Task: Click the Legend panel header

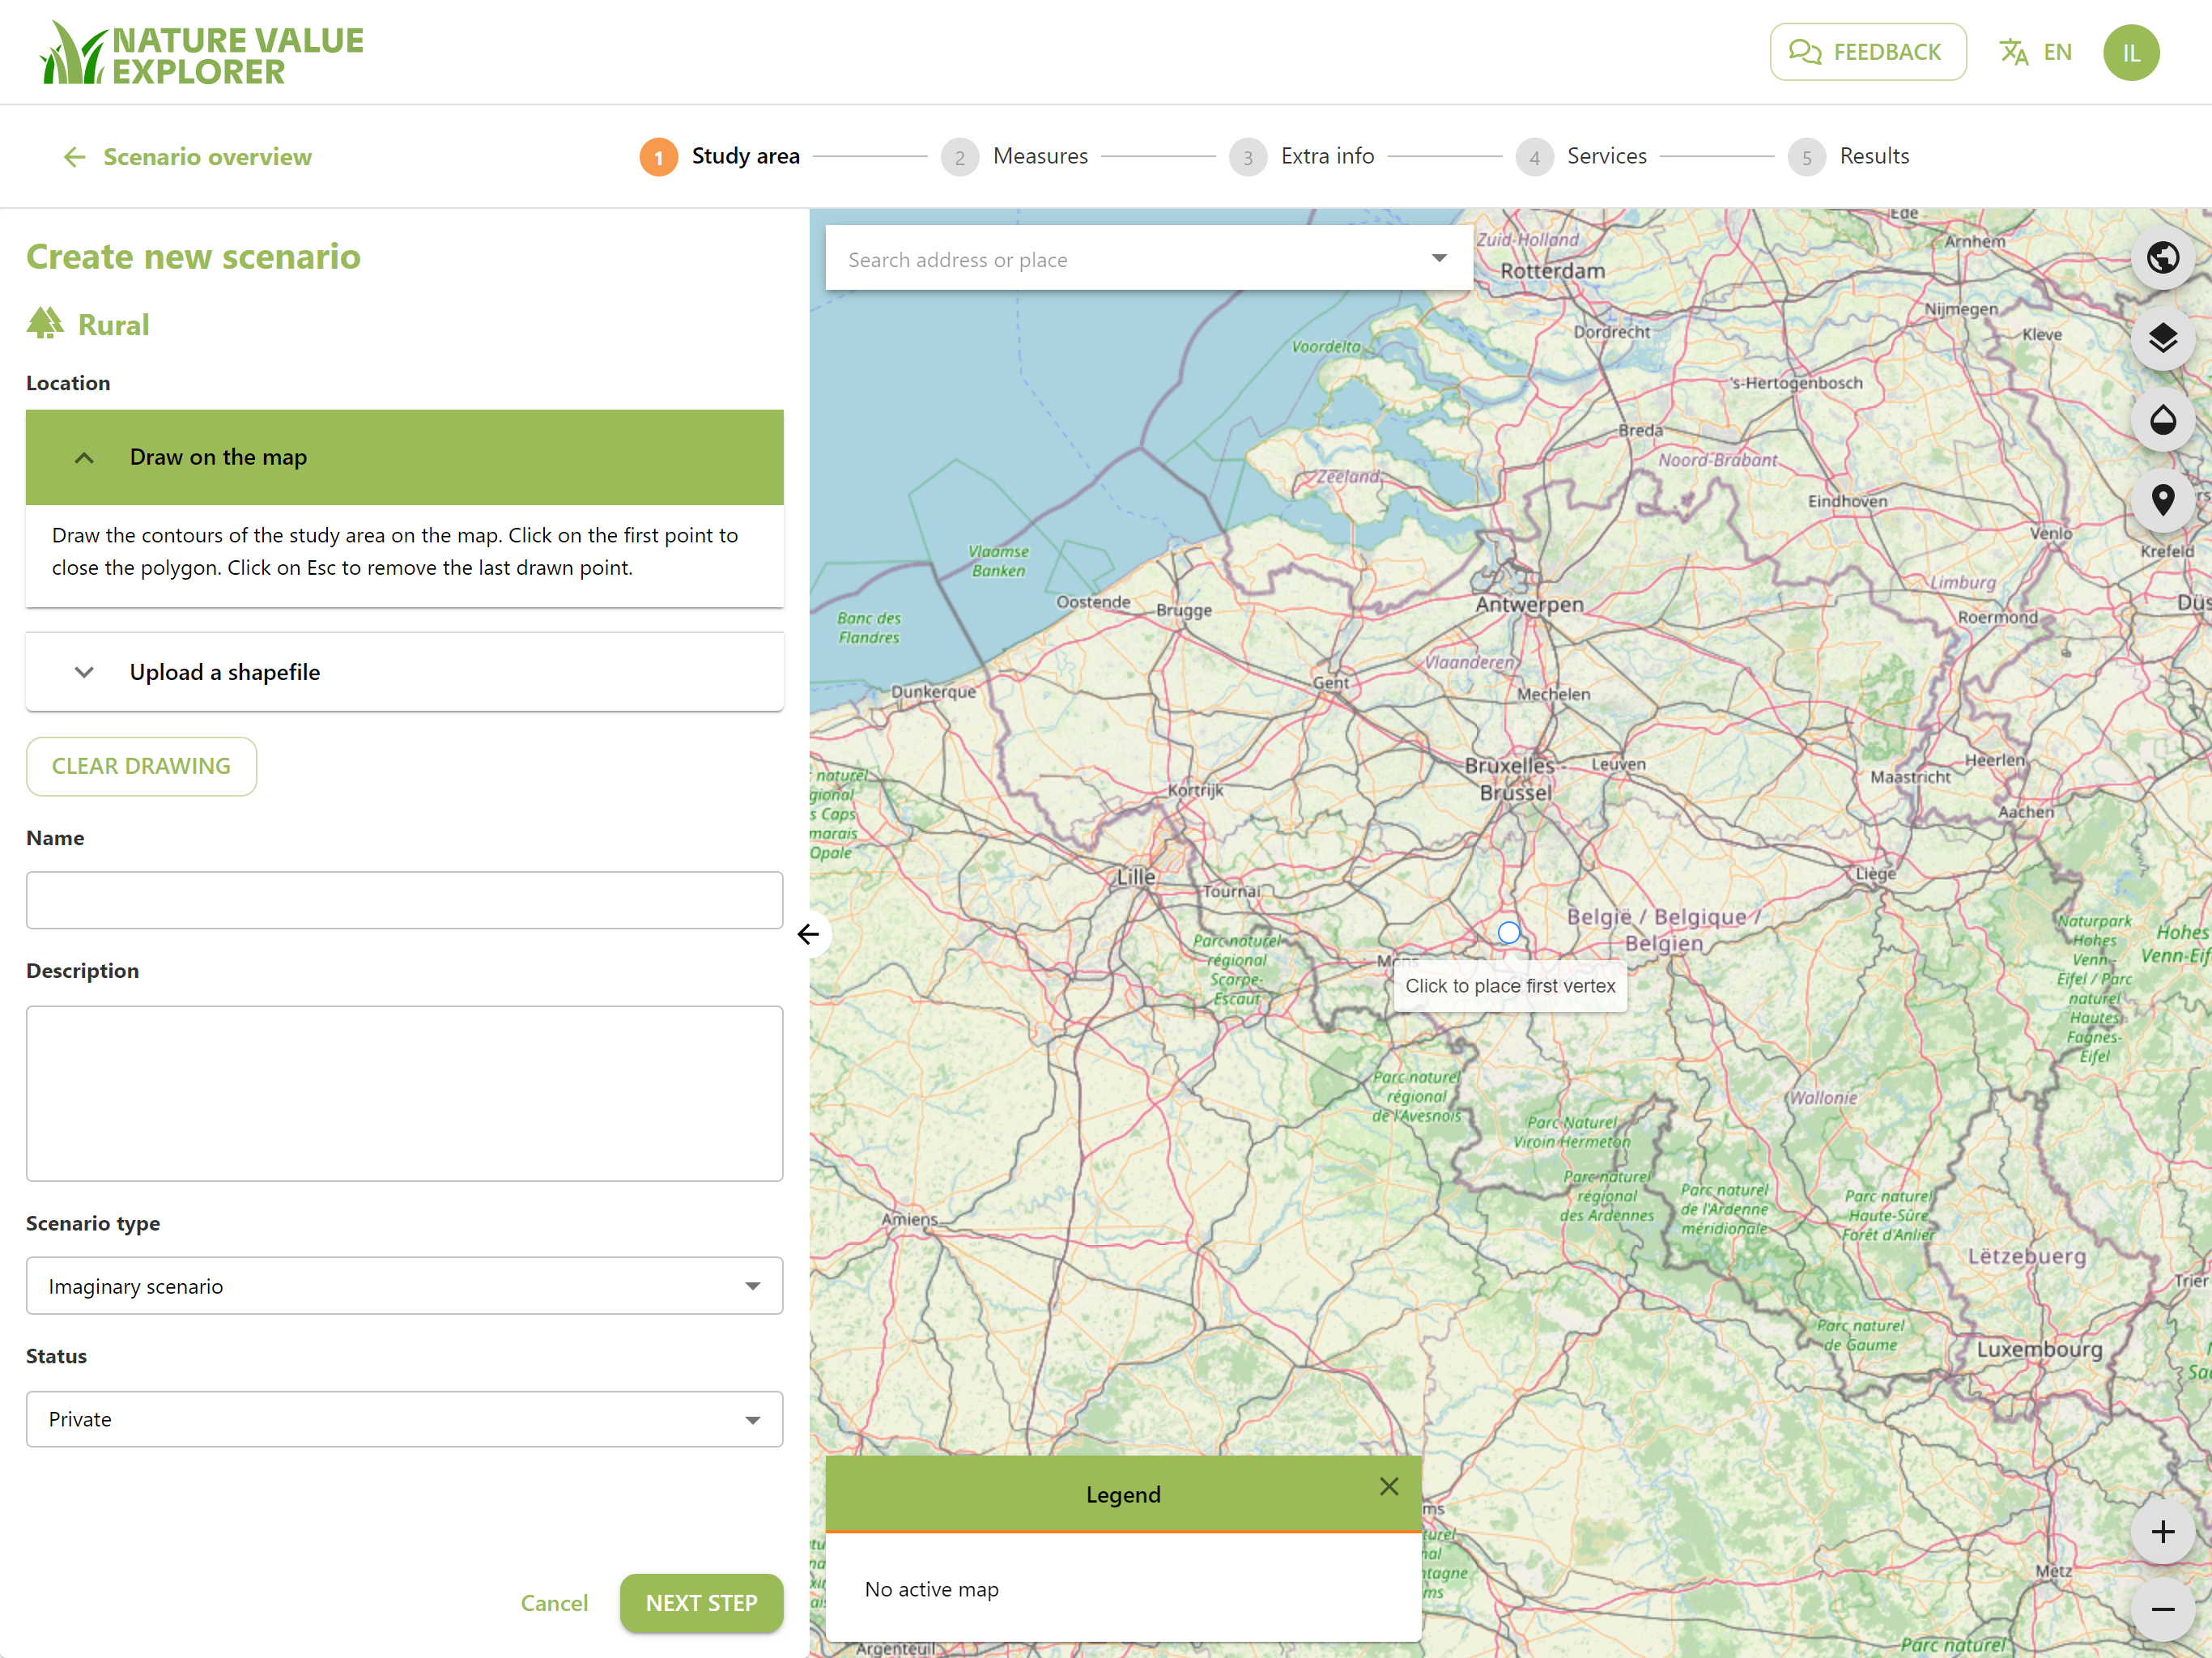Action: (x=1123, y=1494)
